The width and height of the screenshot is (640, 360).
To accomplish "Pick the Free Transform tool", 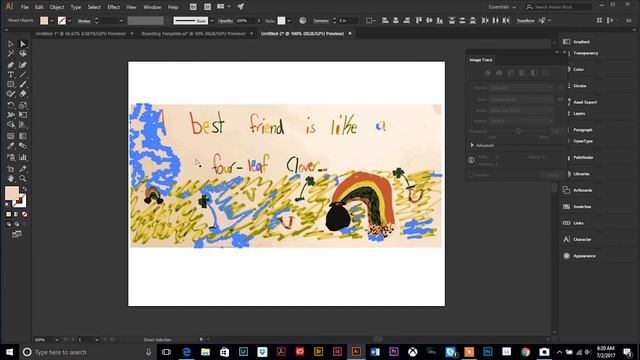I will (23, 115).
